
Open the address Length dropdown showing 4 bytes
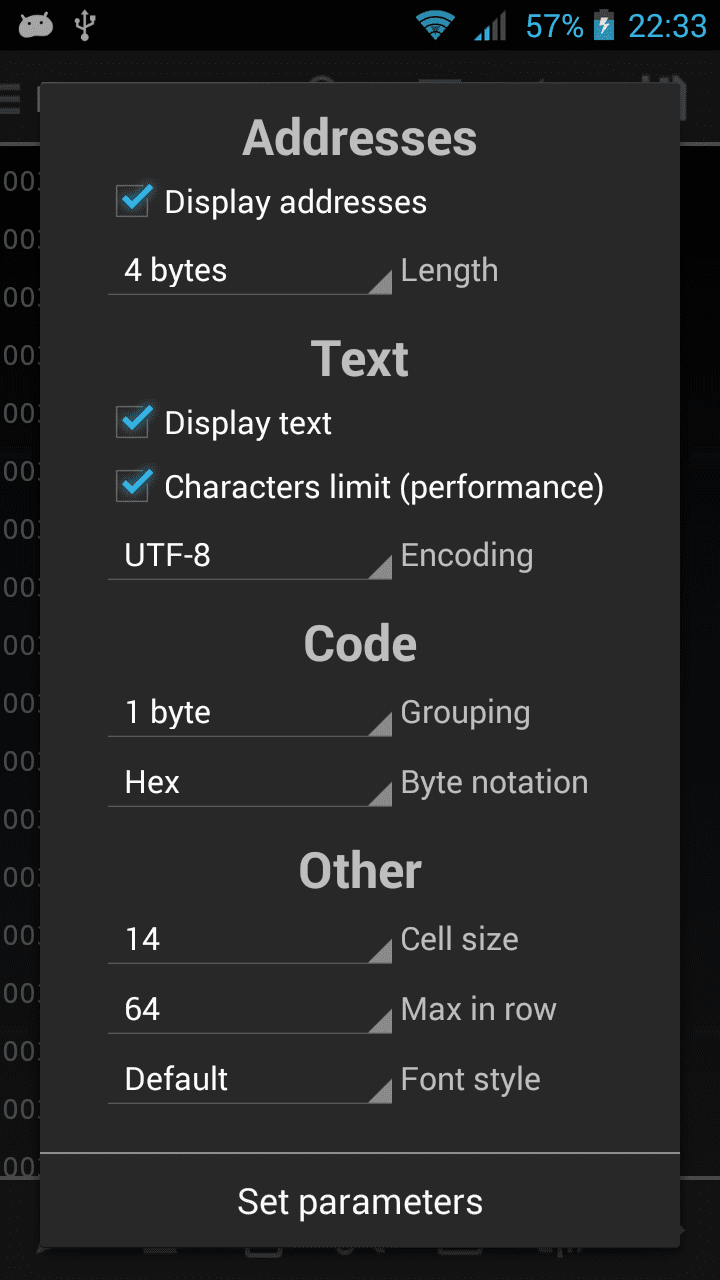[x=250, y=271]
